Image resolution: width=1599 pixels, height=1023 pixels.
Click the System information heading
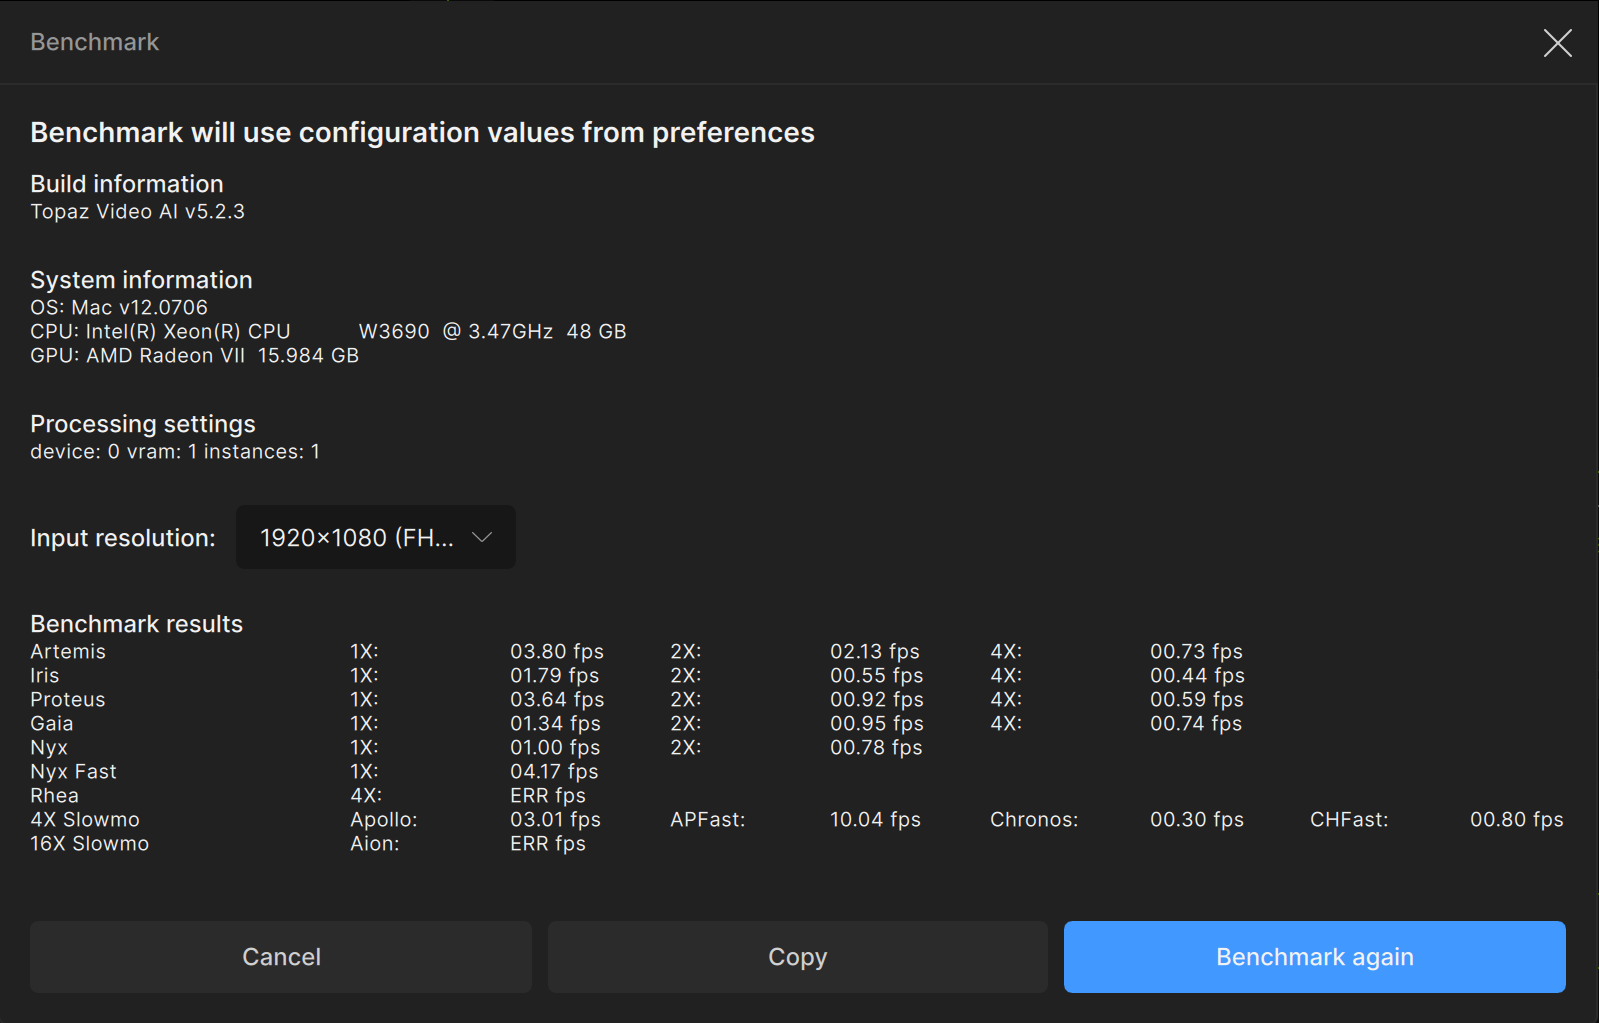[x=141, y=280]
